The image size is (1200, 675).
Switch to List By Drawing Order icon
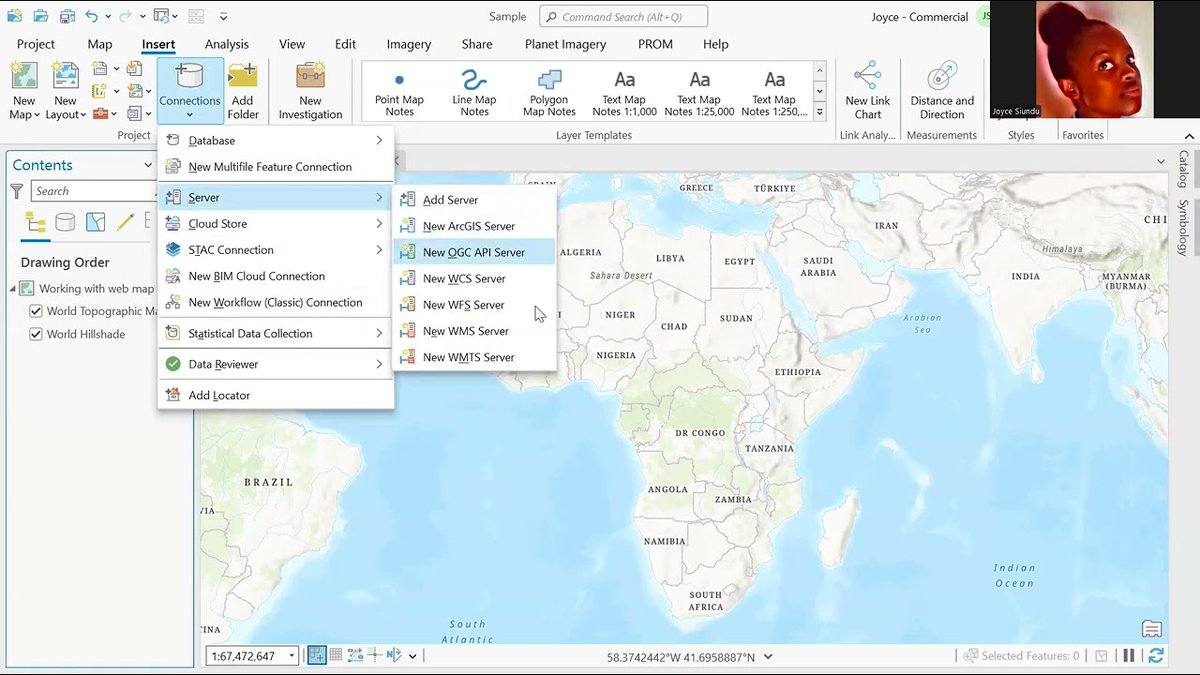click(35, 222)
